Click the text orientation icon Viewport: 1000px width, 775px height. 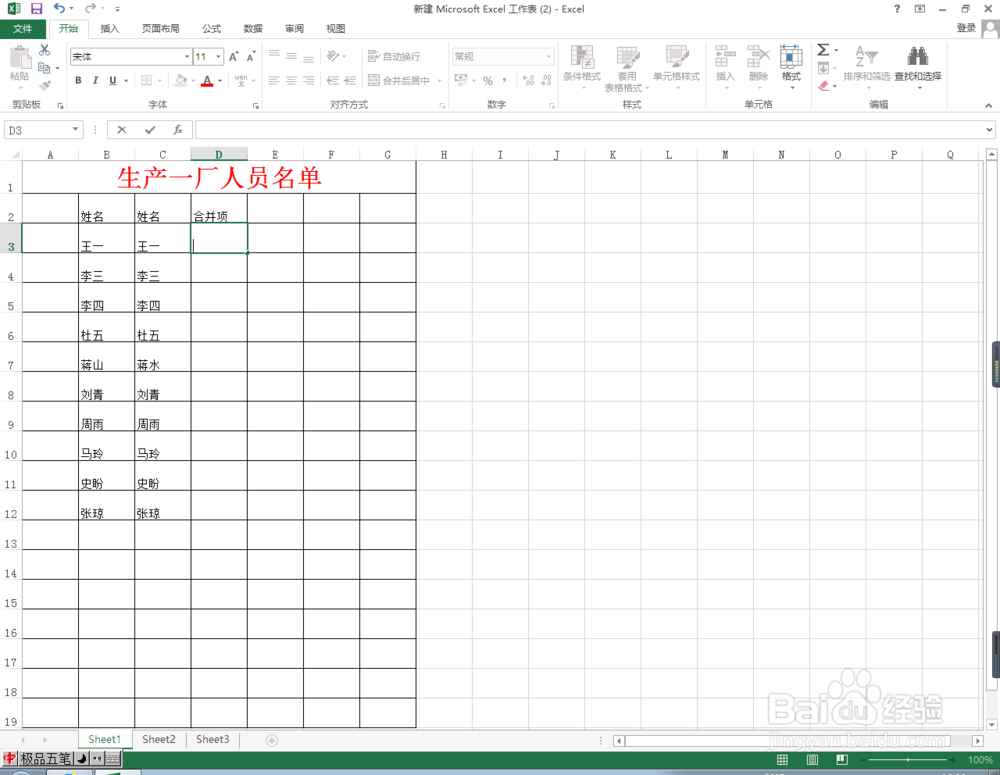[332, 56]
